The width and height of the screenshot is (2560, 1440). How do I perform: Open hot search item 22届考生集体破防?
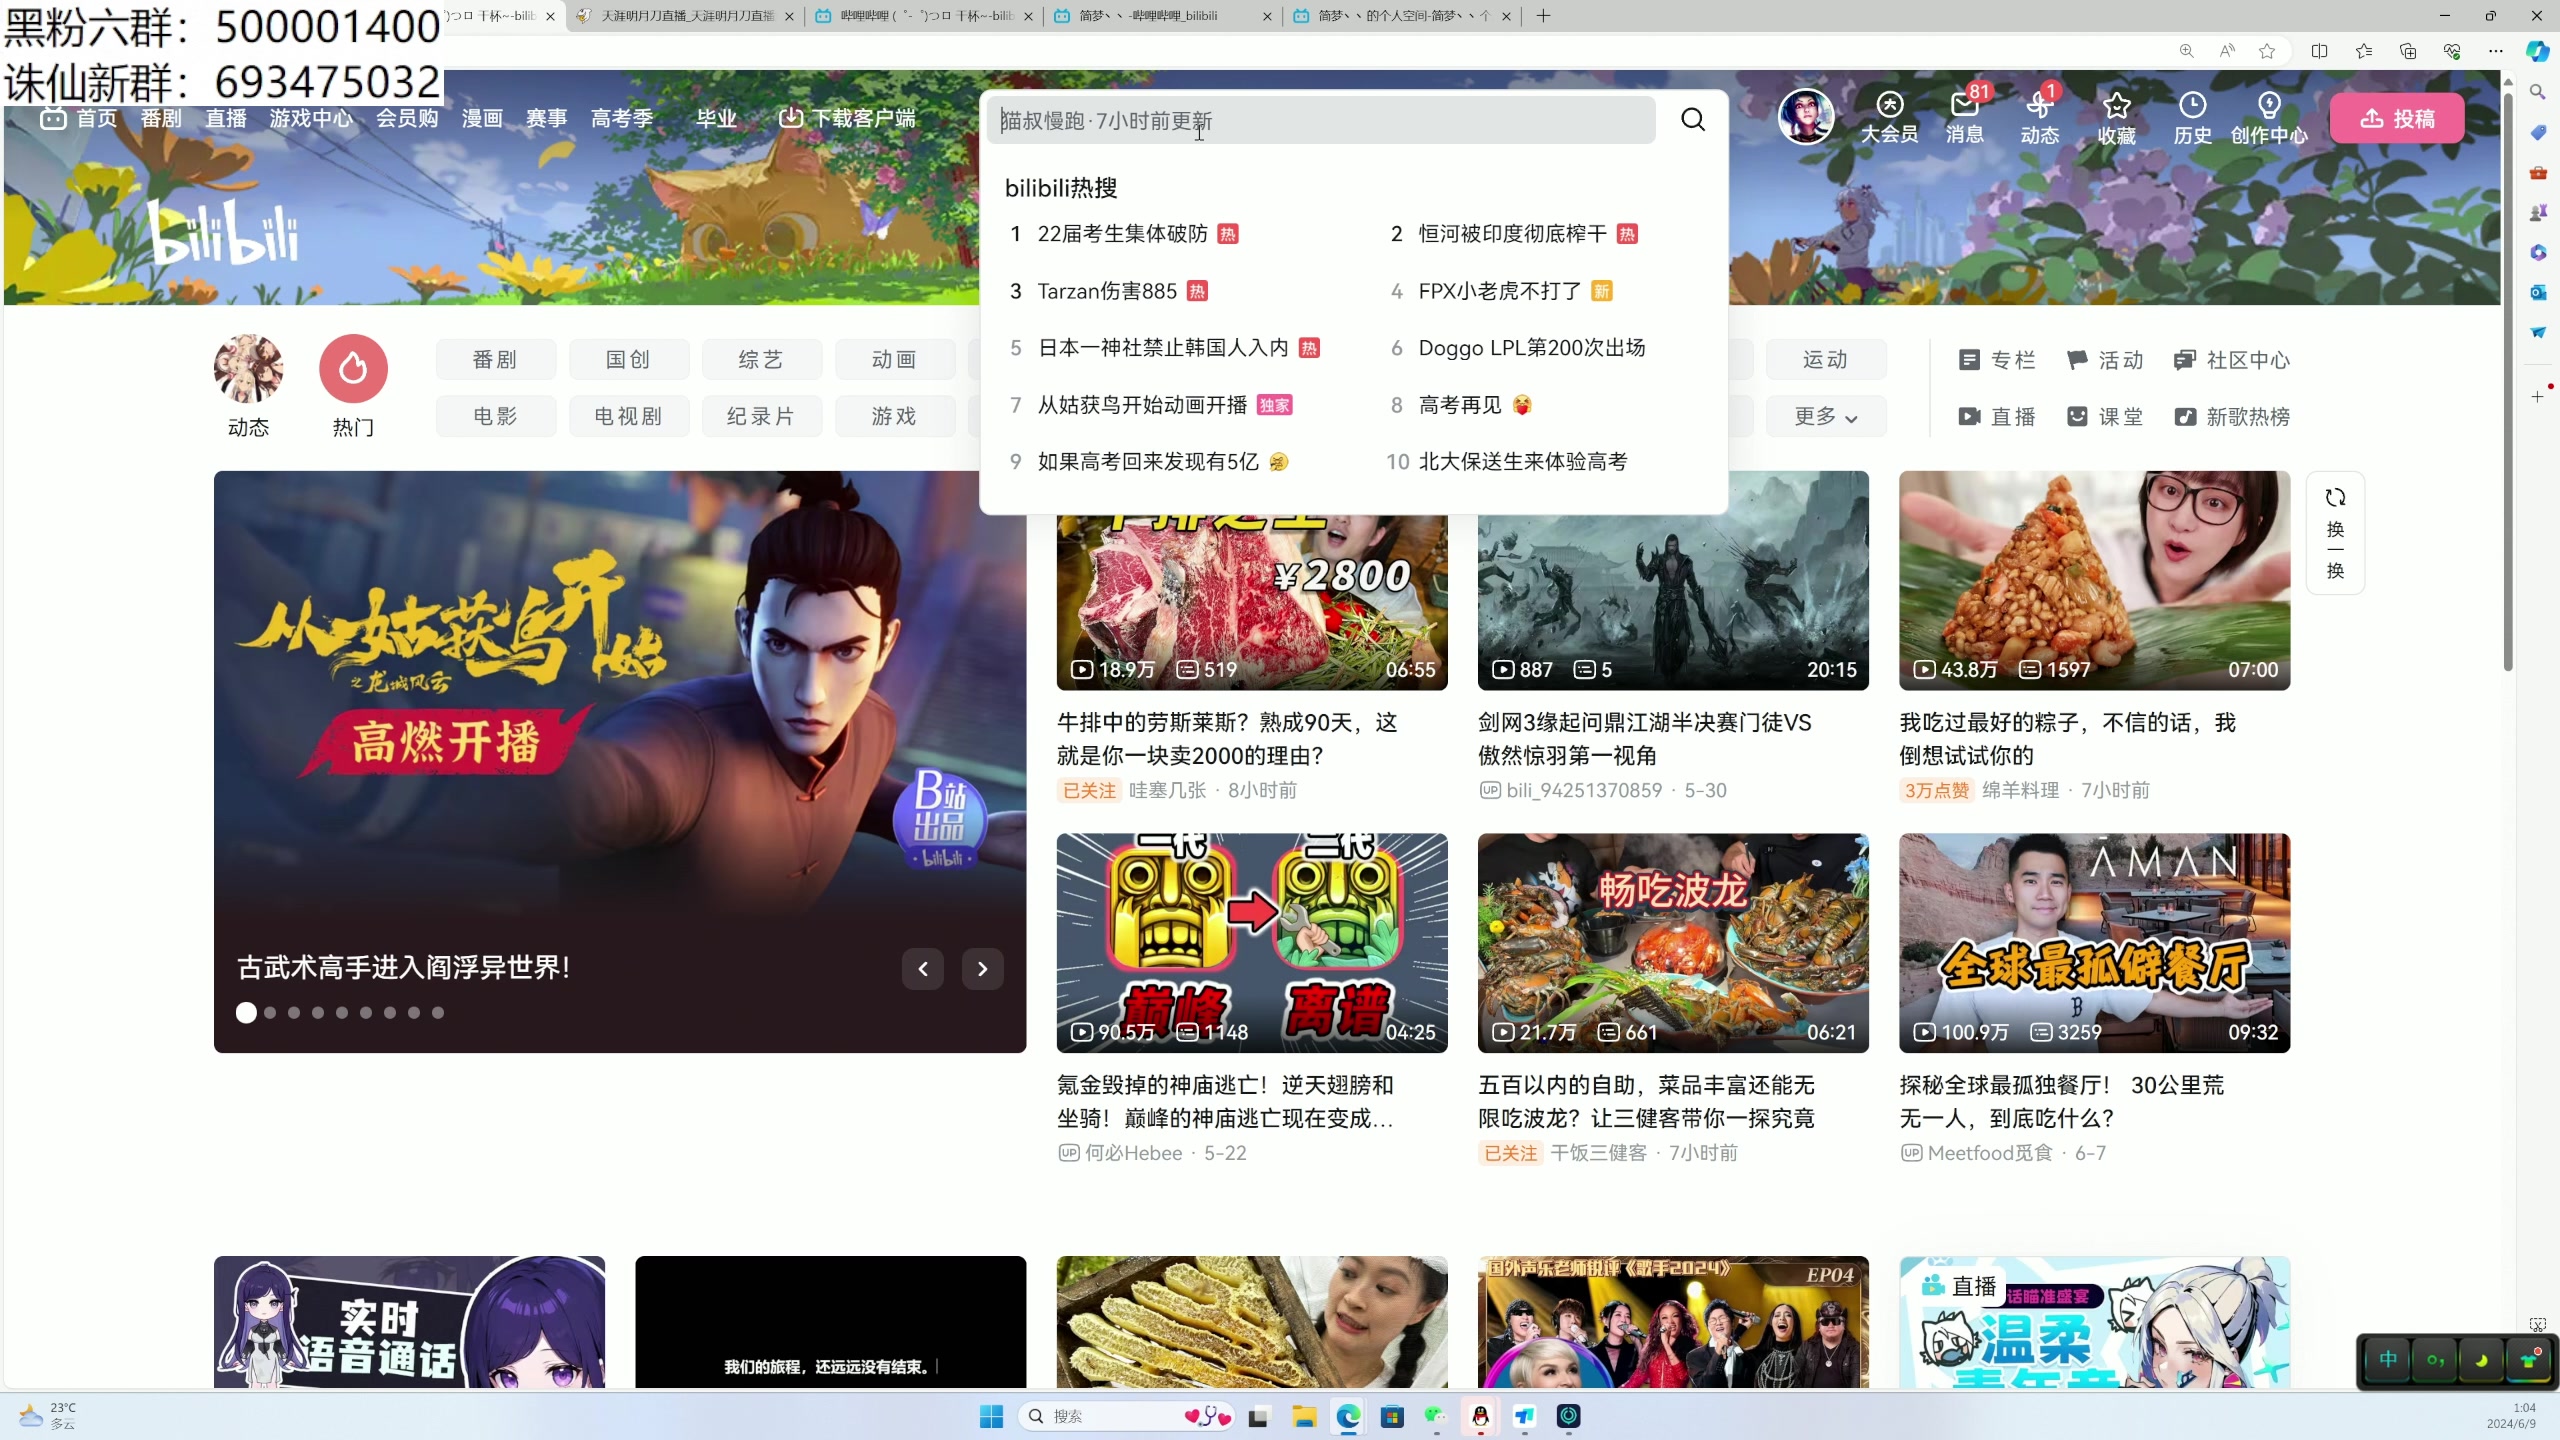[x=1122, y=233]
